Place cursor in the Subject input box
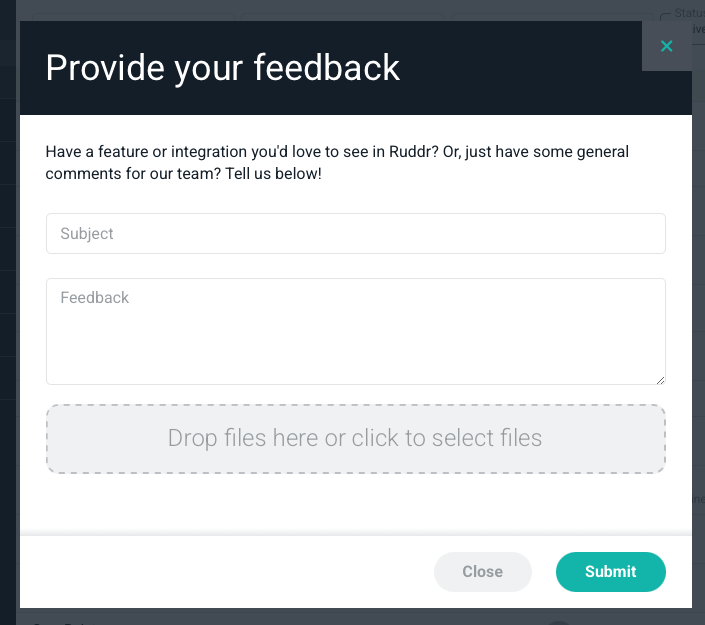 pyautogui.click(x=355, y=233)
